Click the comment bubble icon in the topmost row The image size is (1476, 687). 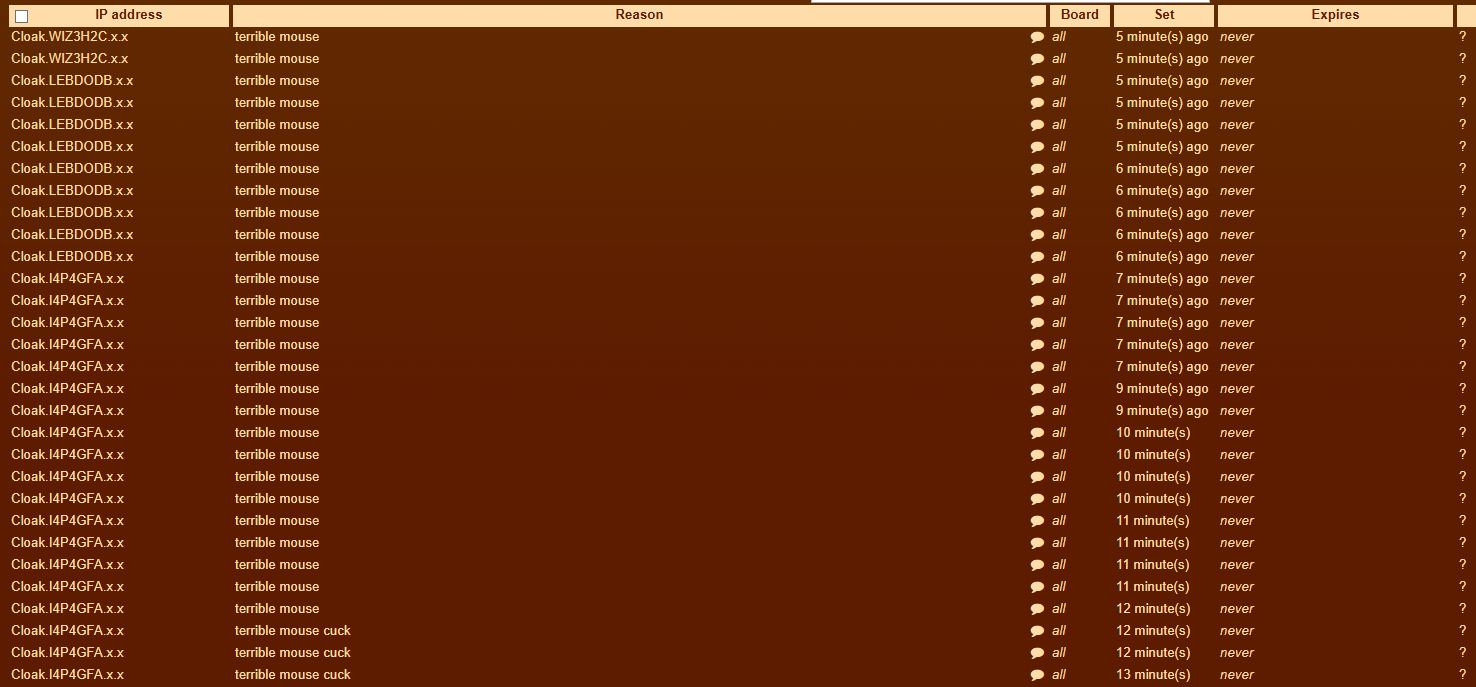pos(1037,37)
